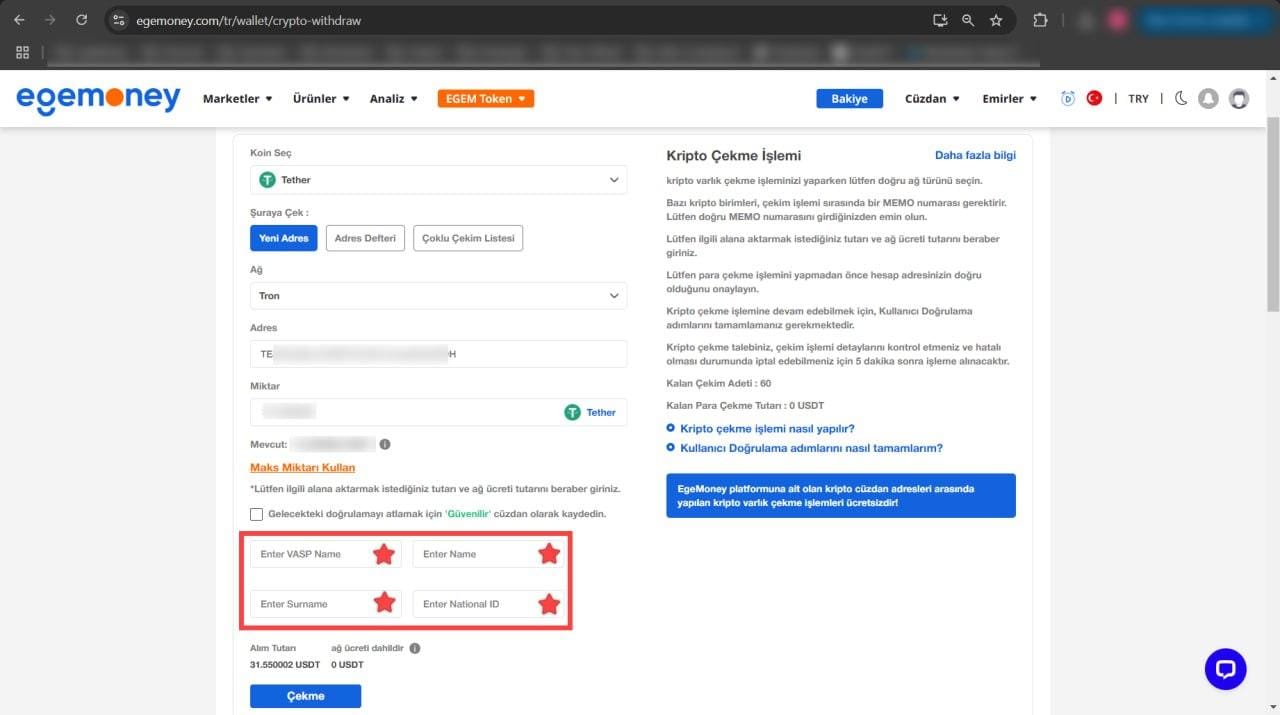Click the 31.550002 USDT Alım Tutarı value

(x=285, y=665)
